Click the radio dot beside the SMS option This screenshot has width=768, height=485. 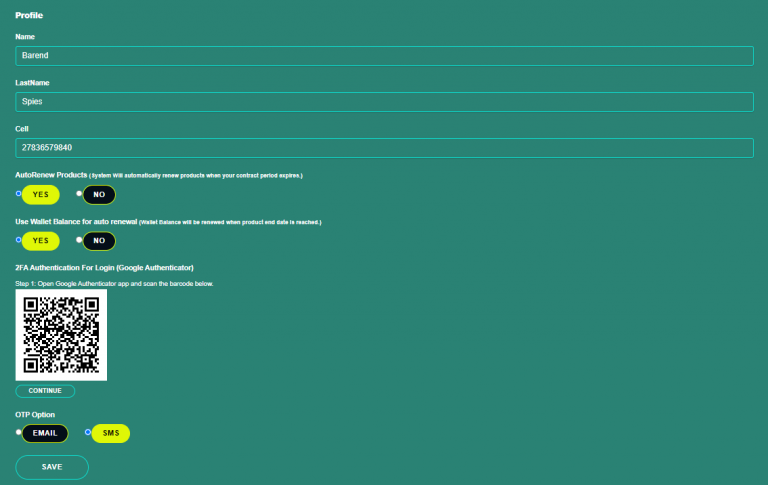pos(88,432)
